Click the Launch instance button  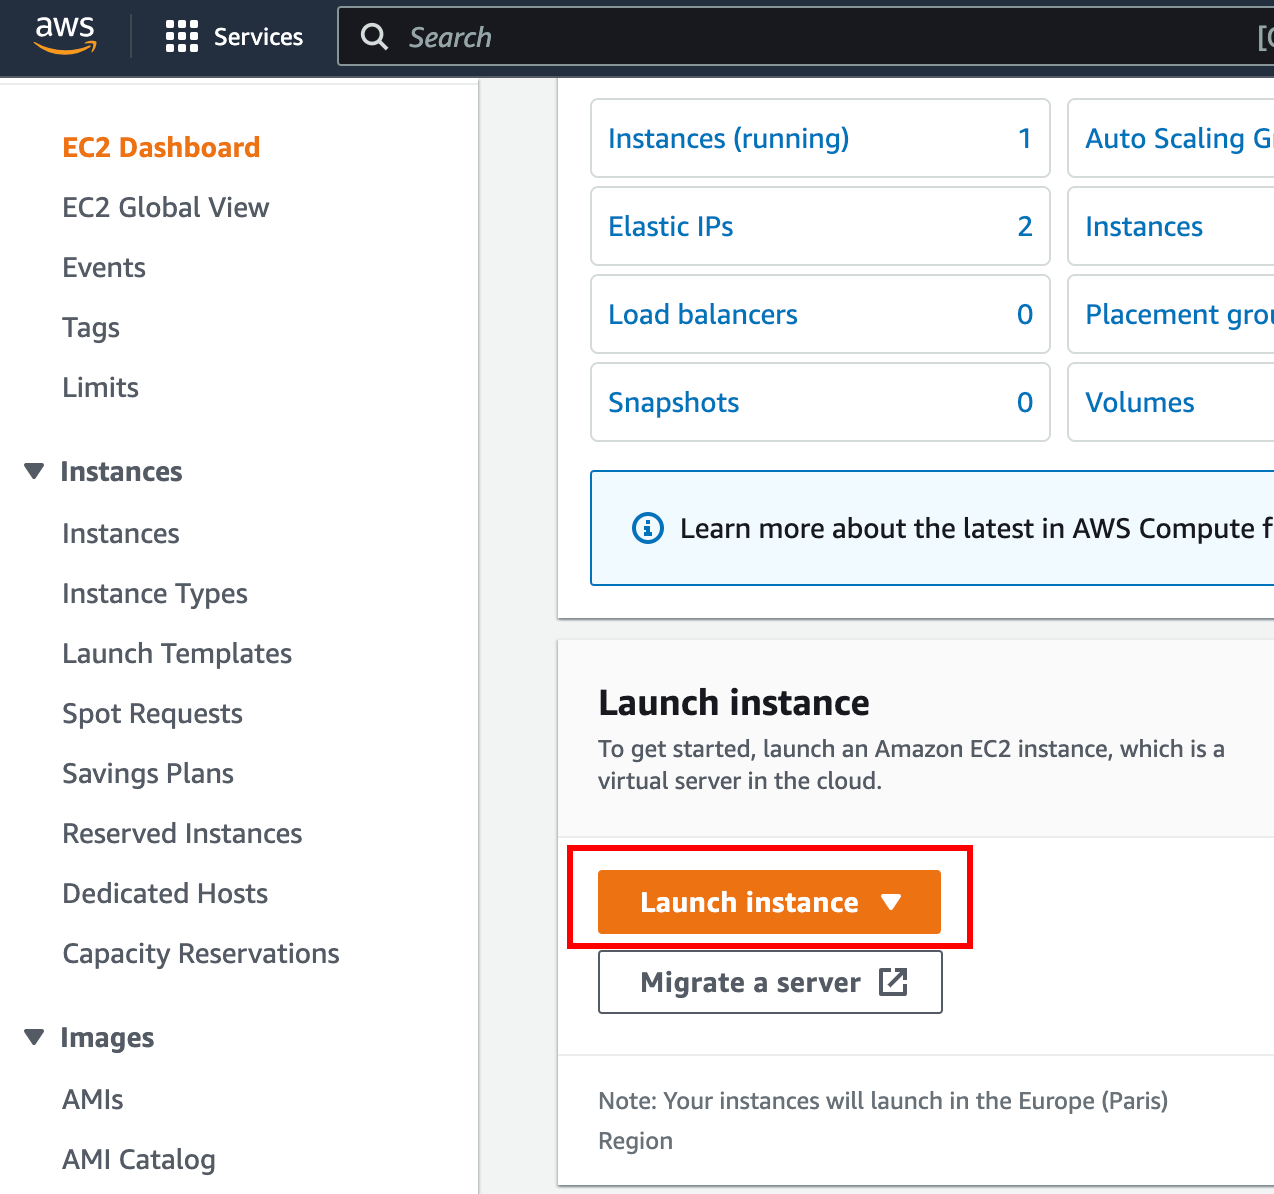pos(749,902)
